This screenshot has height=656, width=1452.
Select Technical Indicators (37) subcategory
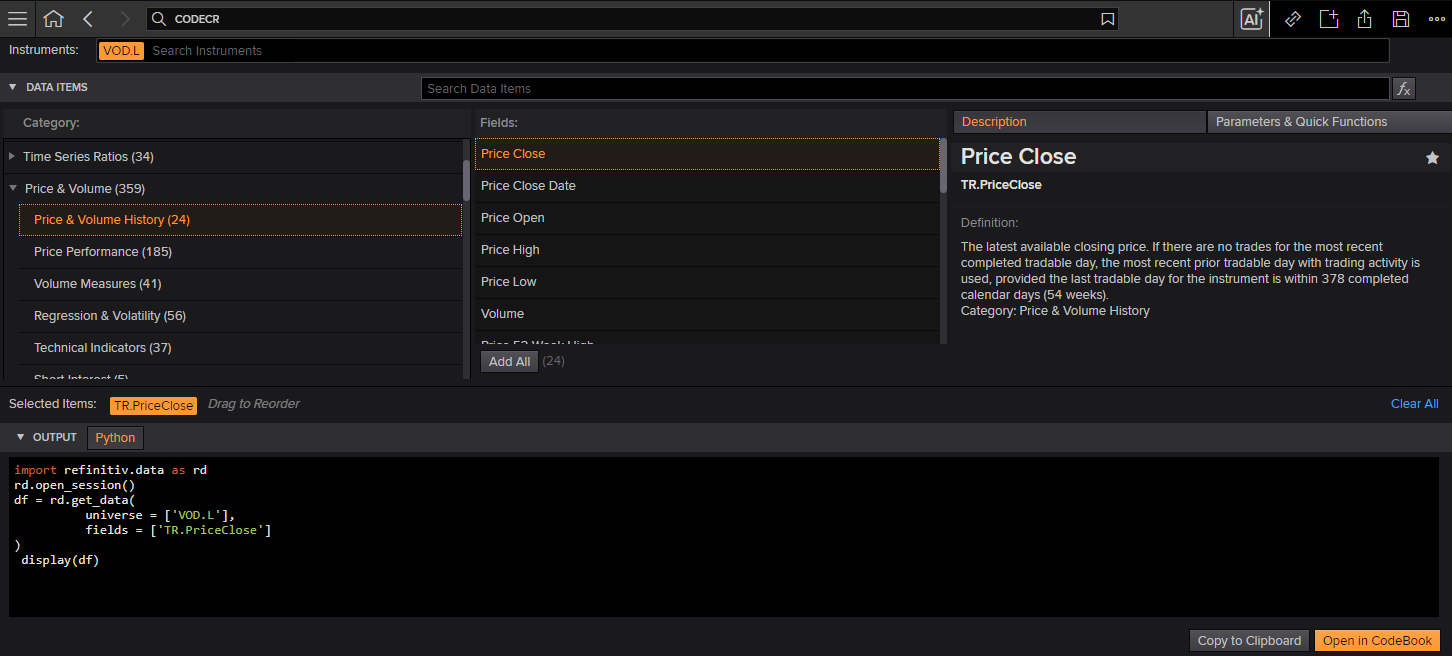pos(241,348)
